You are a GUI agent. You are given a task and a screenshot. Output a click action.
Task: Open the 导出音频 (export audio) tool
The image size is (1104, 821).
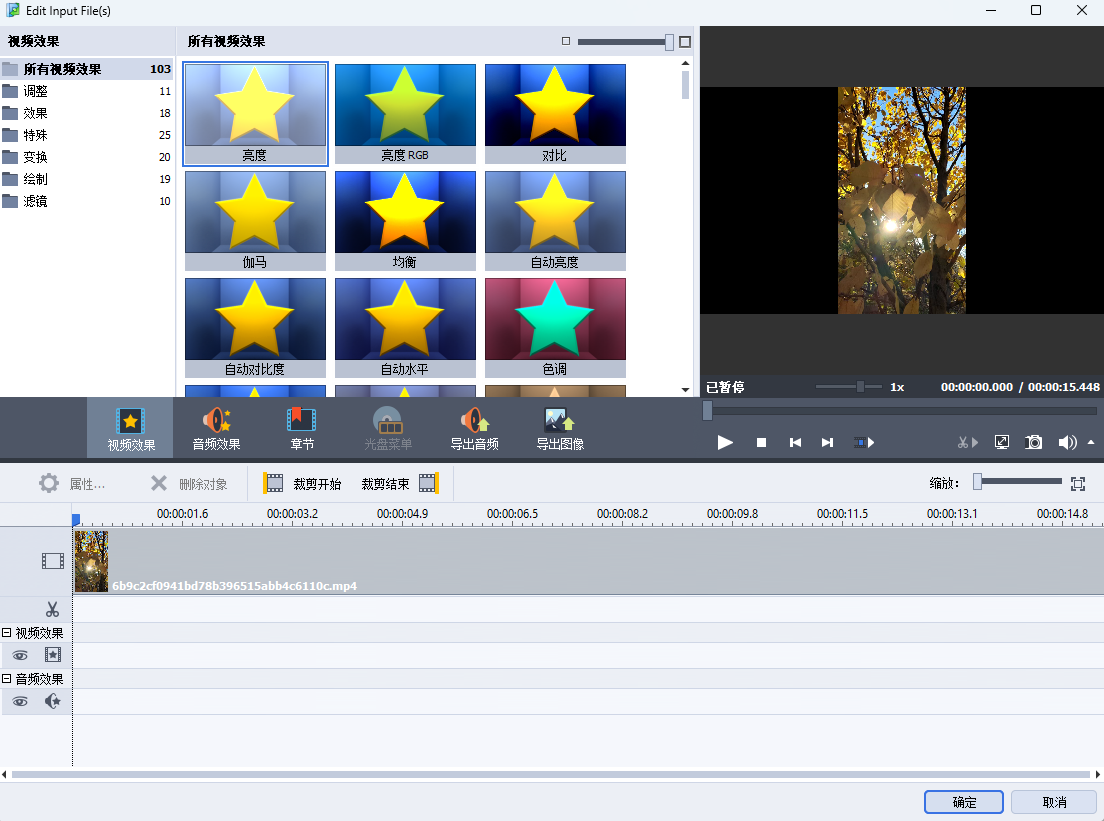[475, 429]
